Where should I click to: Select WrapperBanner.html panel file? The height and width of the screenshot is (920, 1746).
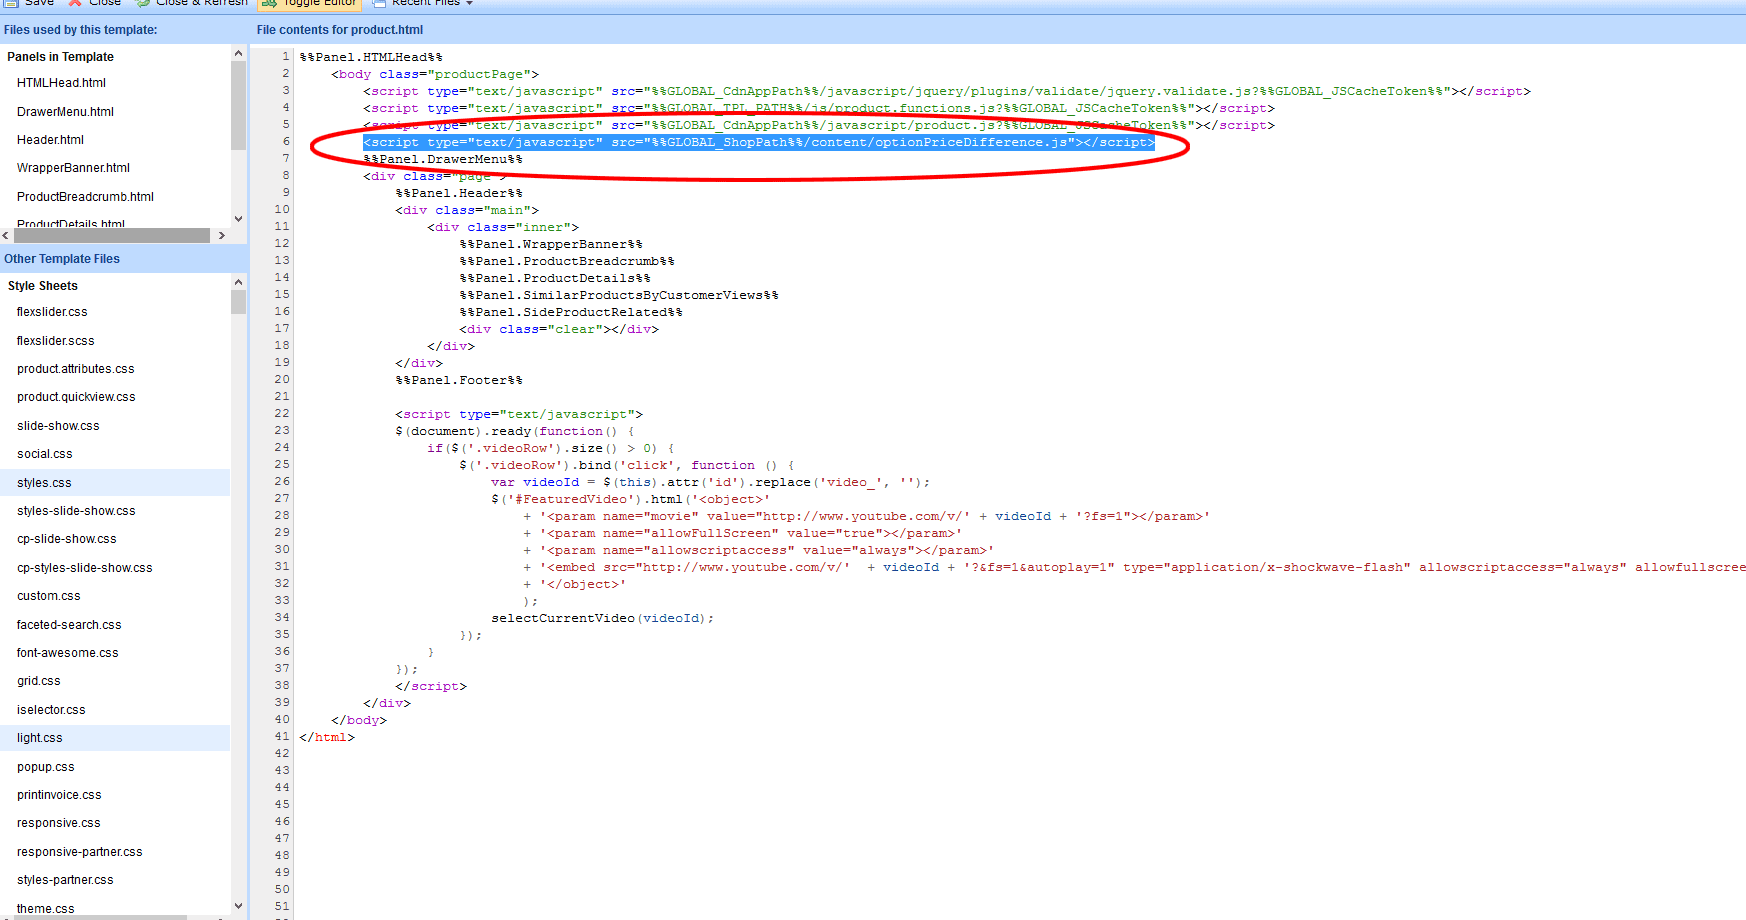click(x=73, y=168)
